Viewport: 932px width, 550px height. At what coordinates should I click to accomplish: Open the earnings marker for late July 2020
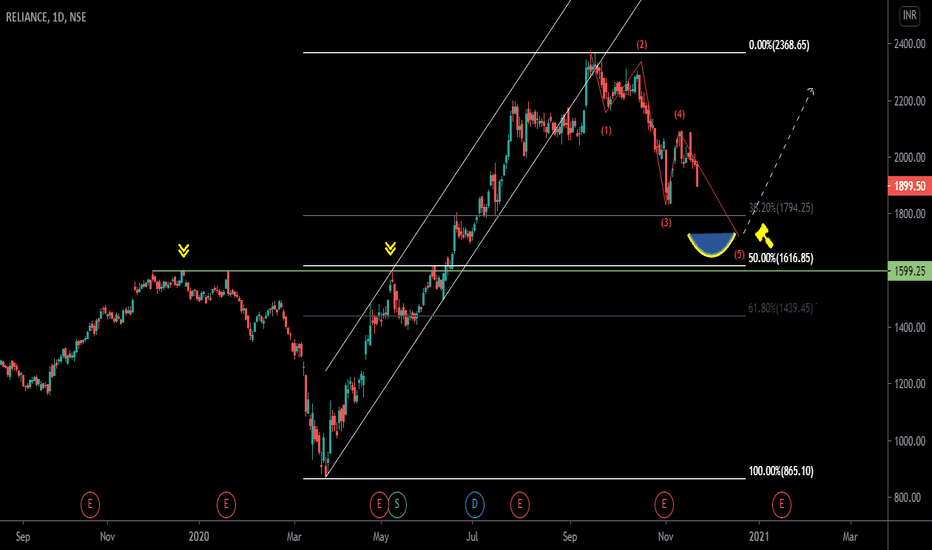pos(519,504)
